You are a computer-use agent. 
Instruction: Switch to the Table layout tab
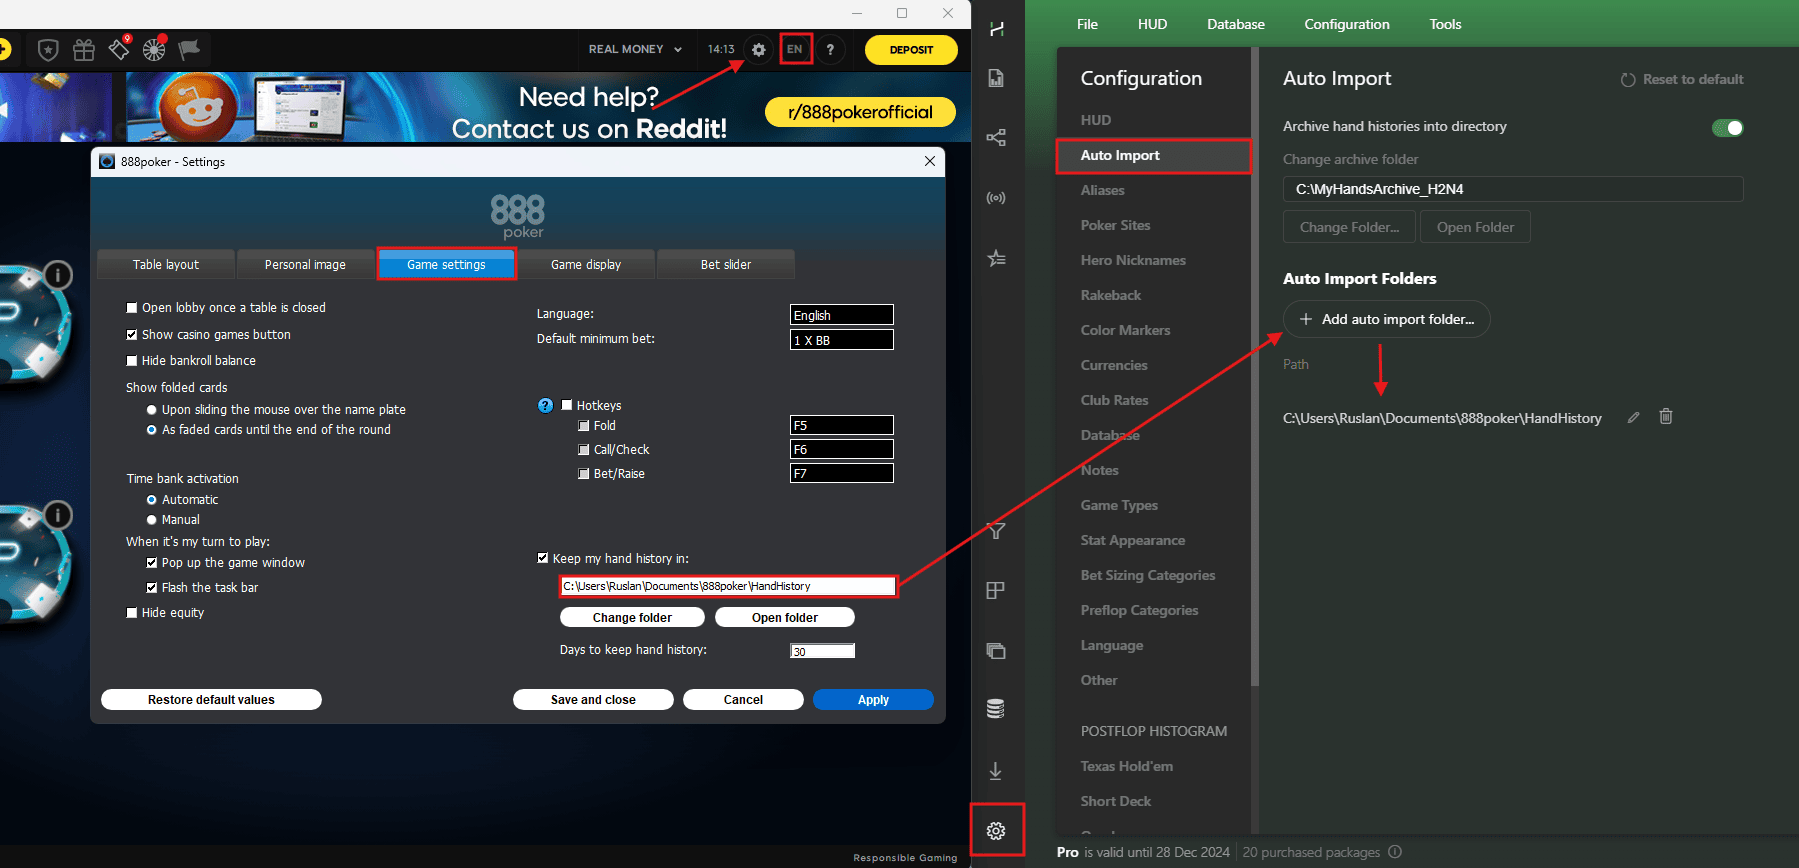point(166,264)
